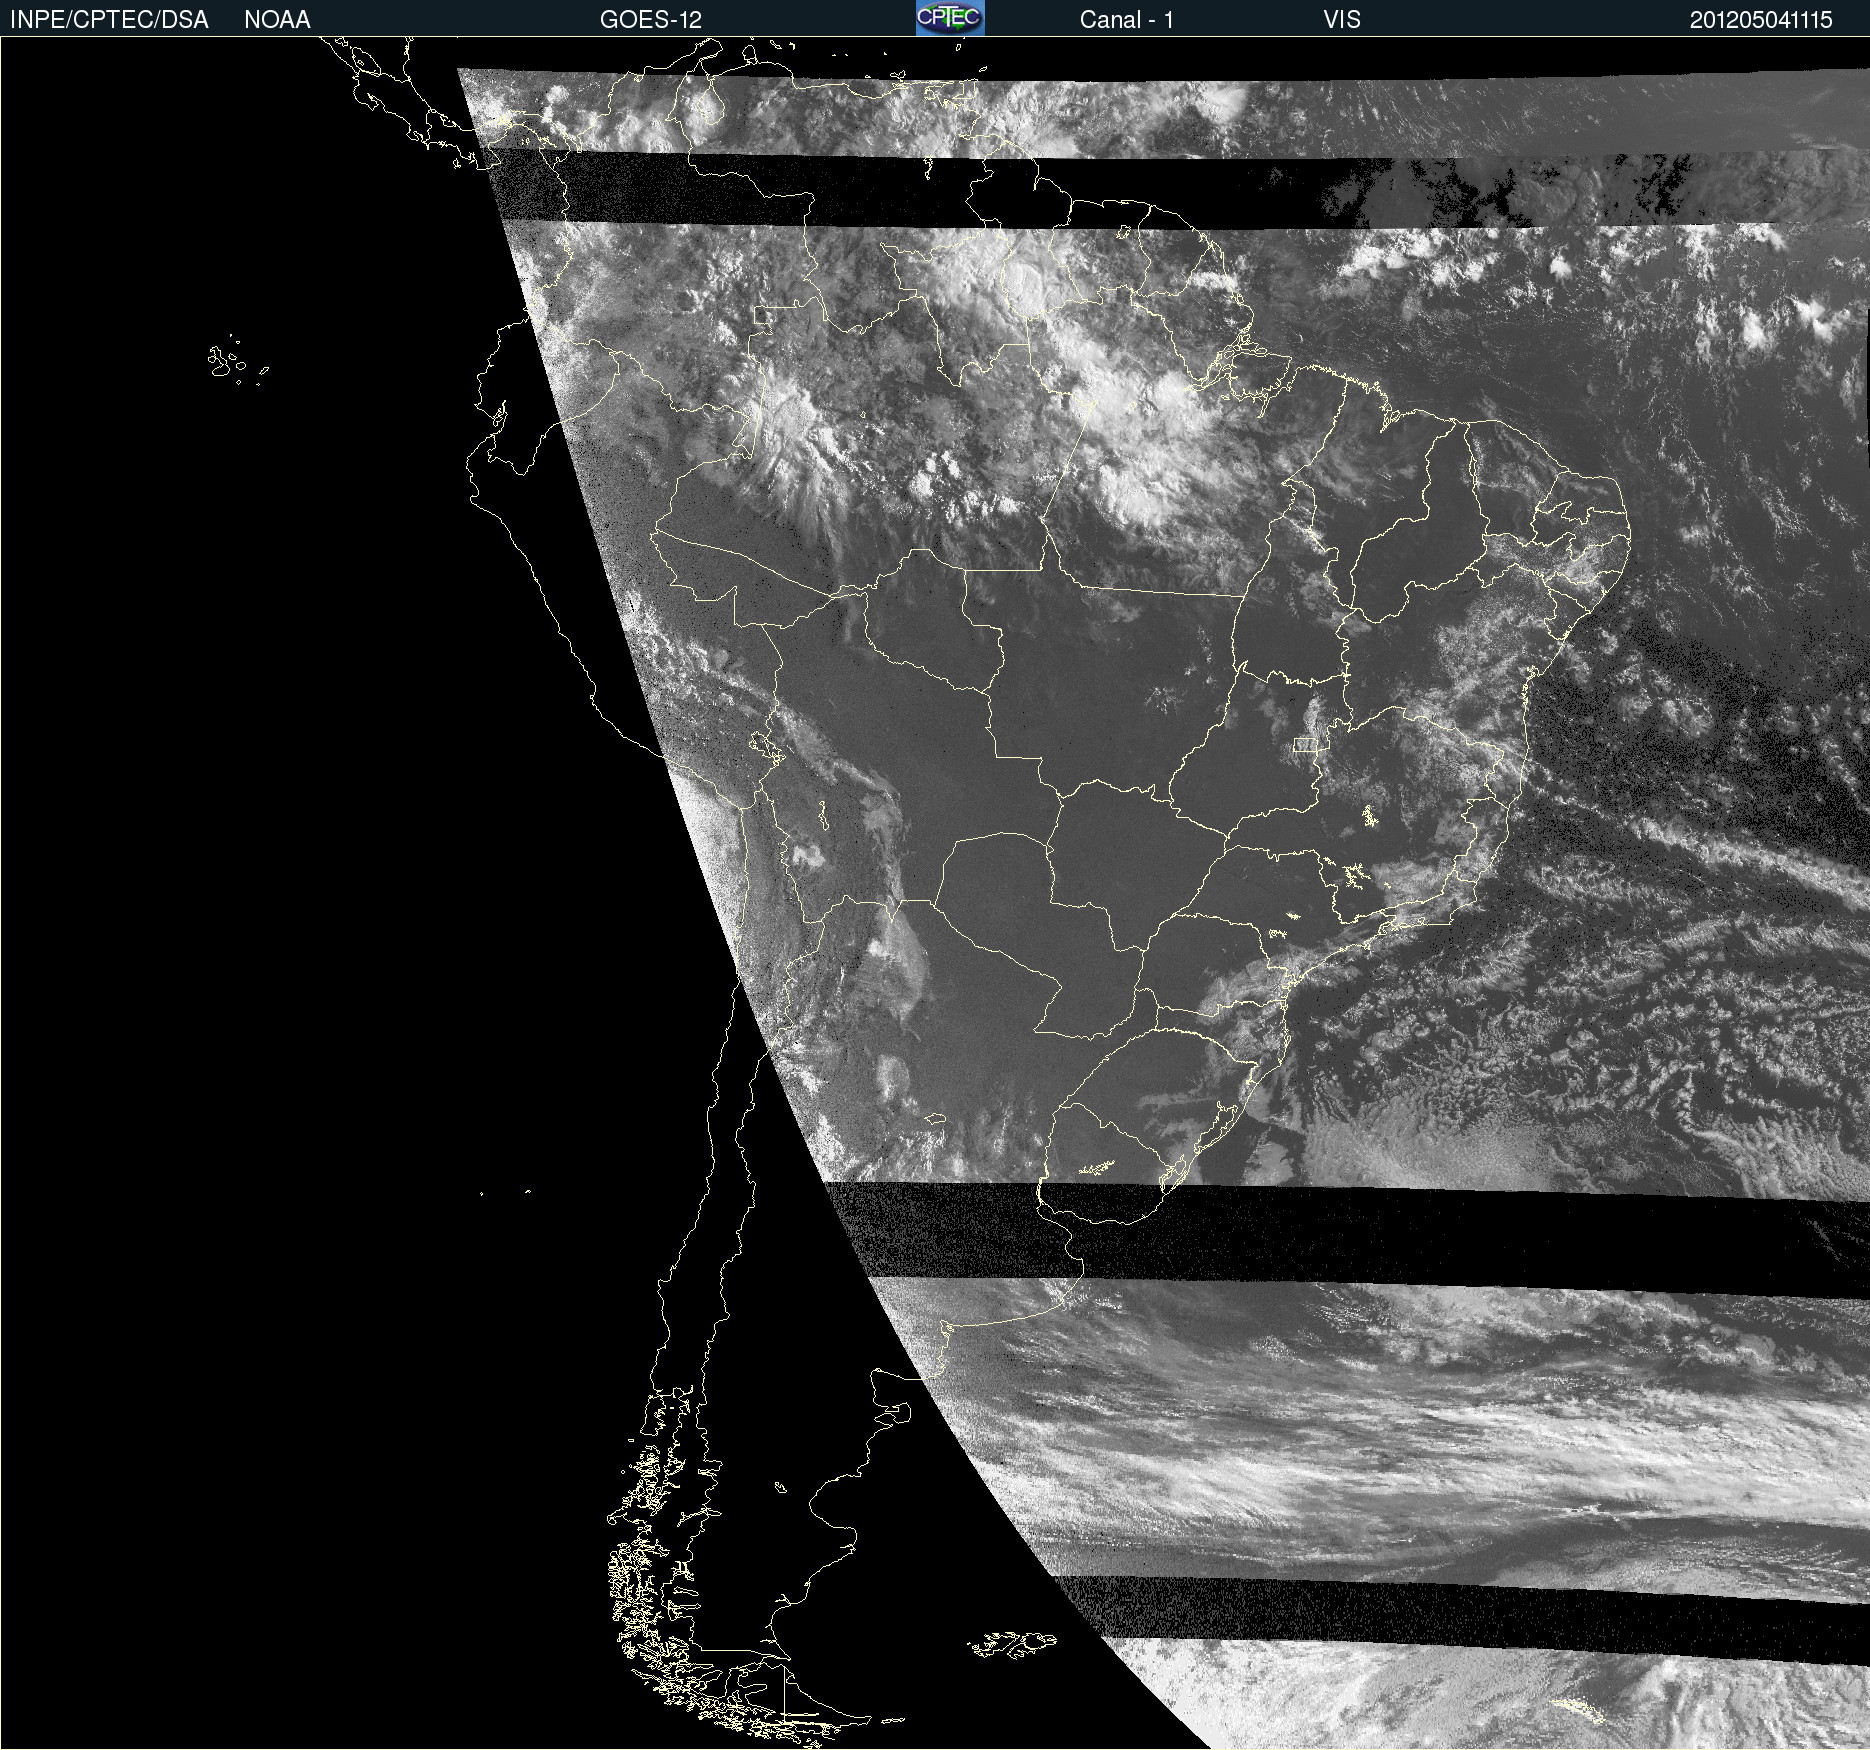Select the INPE/CPTEC/DSA header text
The image size is (1870, 1750).
[x=109, y=20]
